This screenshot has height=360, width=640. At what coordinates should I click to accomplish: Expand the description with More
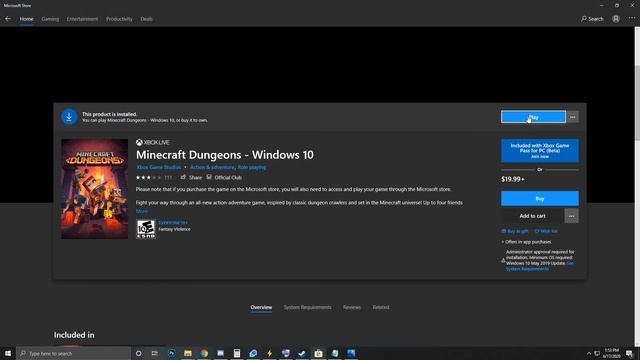142,211
